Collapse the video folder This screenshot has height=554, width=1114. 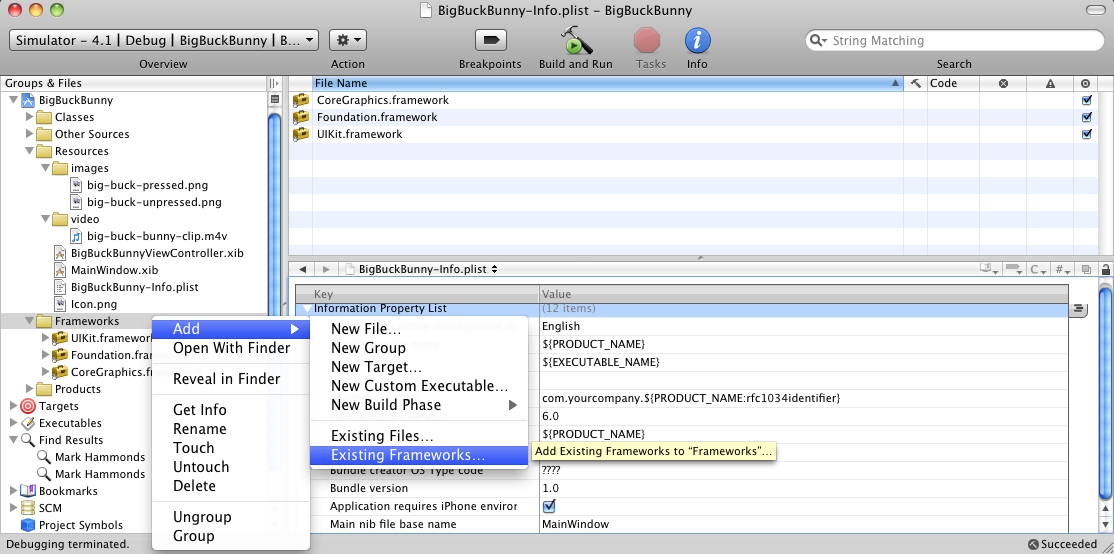pyautogui.click(x=45, y=219)
